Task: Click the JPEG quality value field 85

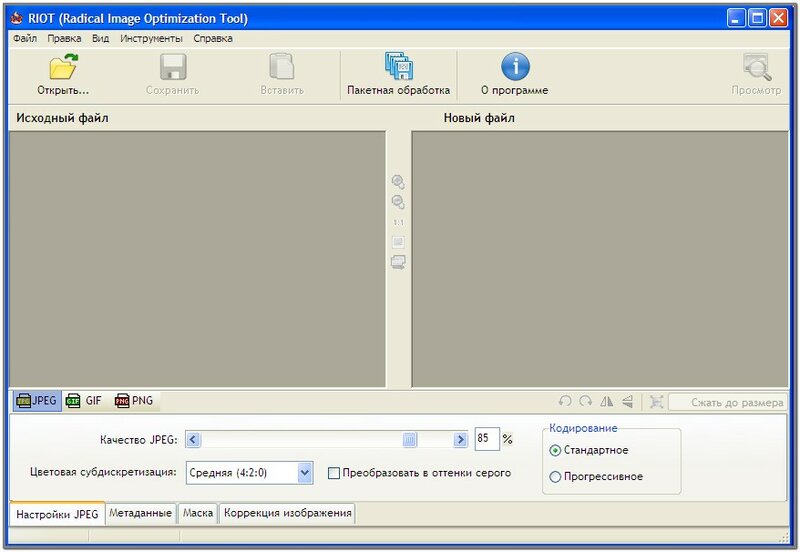Action: [x=487, y=439]
